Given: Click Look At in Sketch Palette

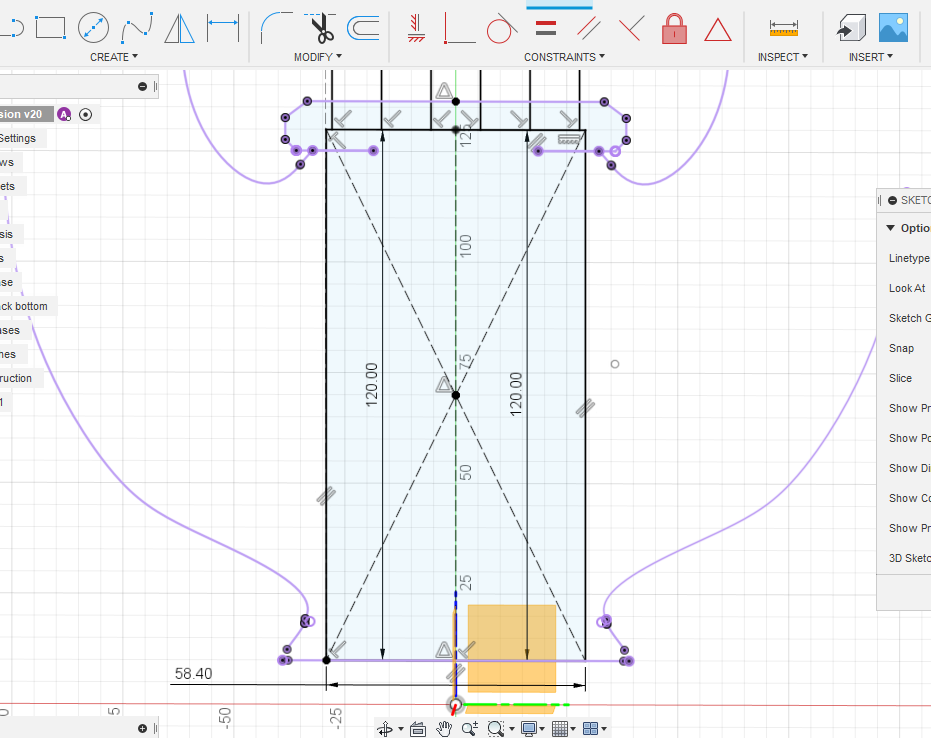Looking at the screenshot, I should click(907, 288).
